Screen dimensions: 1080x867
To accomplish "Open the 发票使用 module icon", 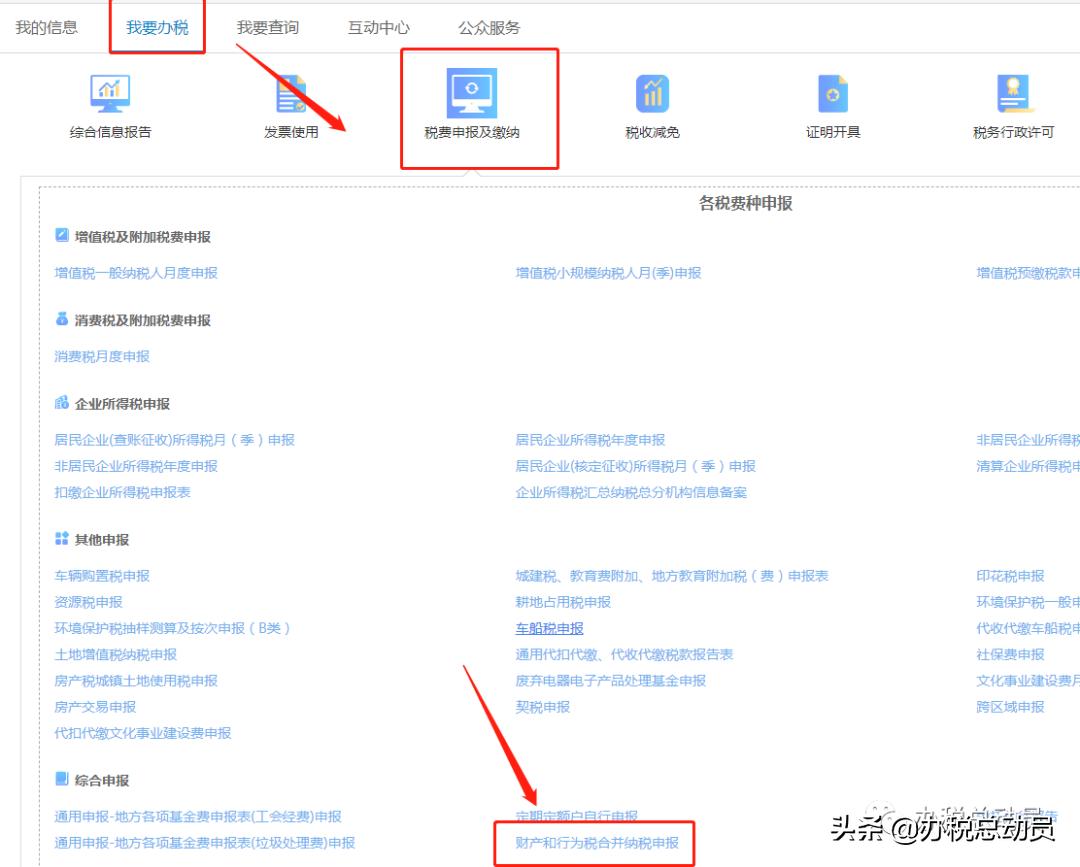I will 290,93.
